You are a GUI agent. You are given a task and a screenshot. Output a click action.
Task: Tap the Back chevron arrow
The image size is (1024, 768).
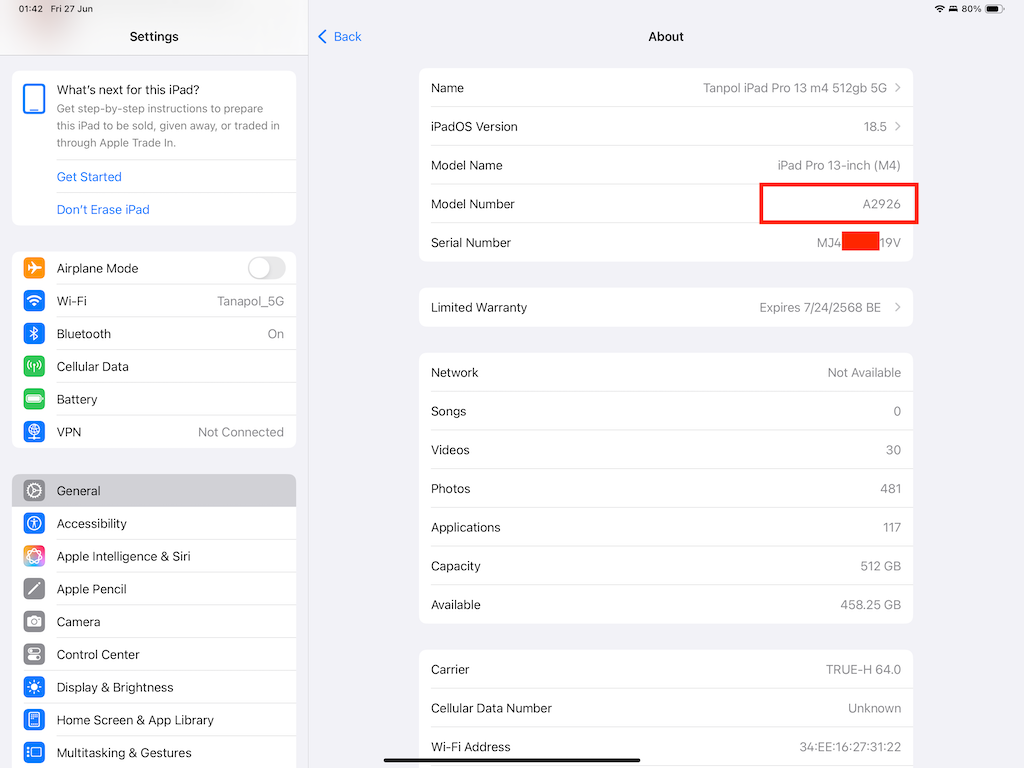[x=322, y=37]
